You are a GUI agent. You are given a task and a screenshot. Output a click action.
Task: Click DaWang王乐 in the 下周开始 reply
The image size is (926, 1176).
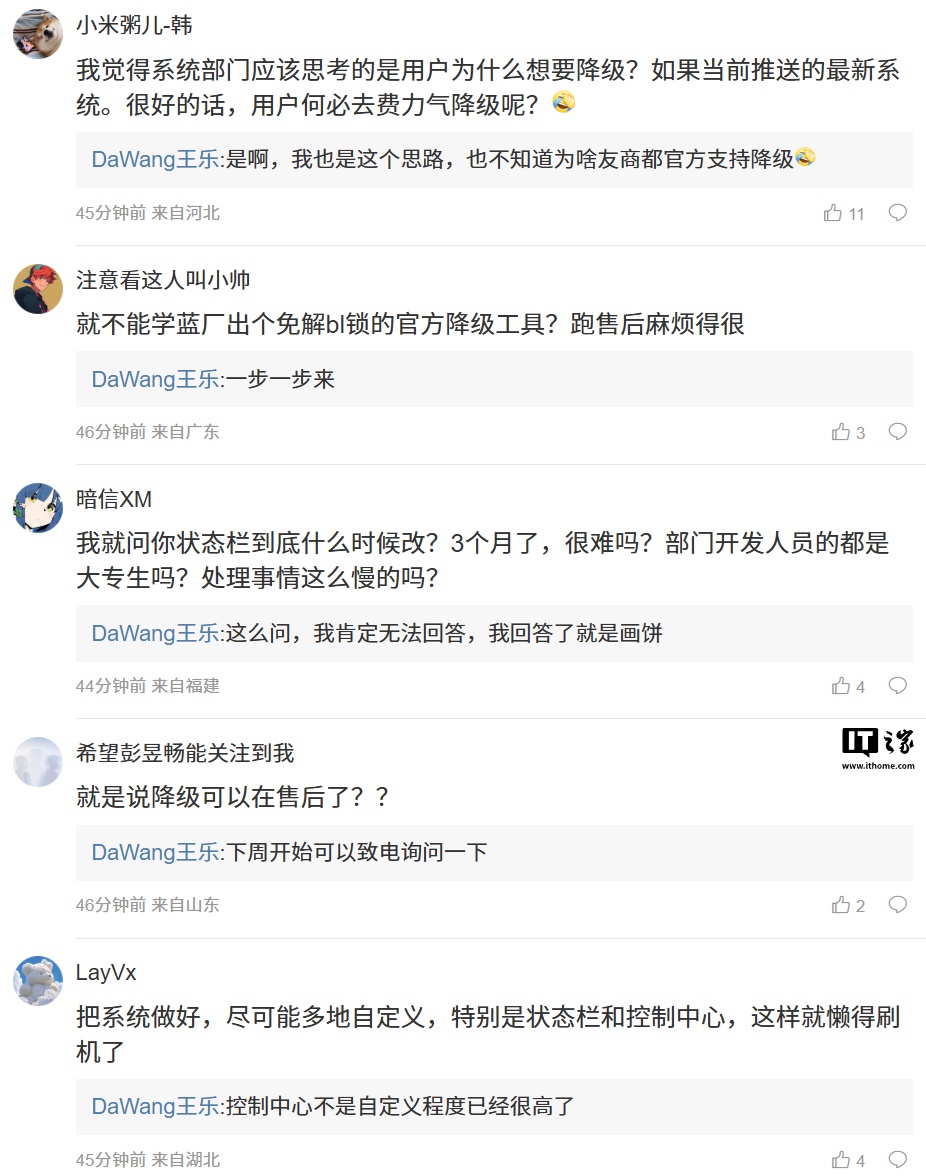155,852
